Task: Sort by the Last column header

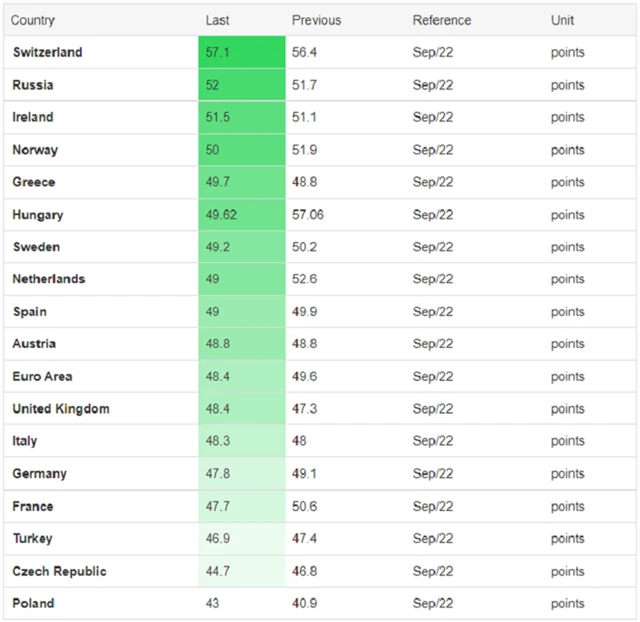Action: pos(217,20)
